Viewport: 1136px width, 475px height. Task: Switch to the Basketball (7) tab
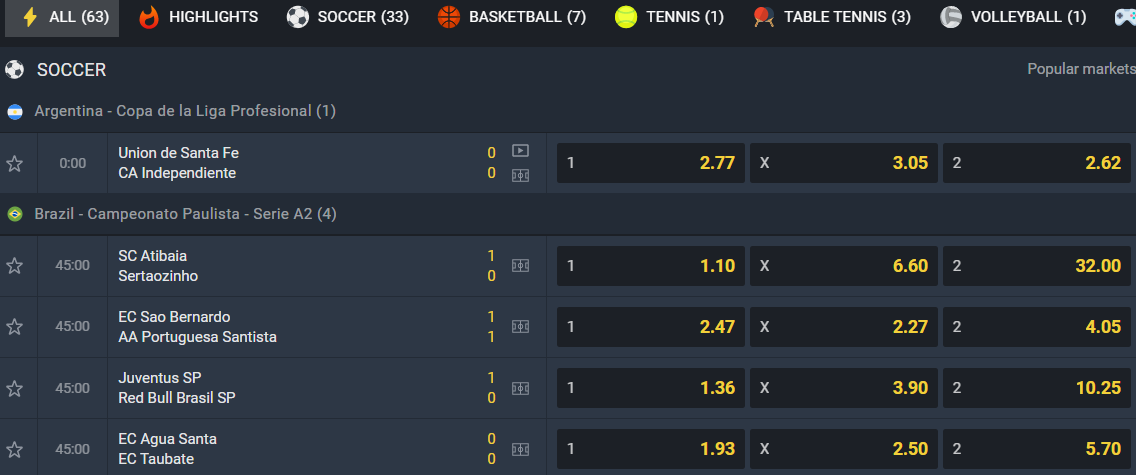512,17
